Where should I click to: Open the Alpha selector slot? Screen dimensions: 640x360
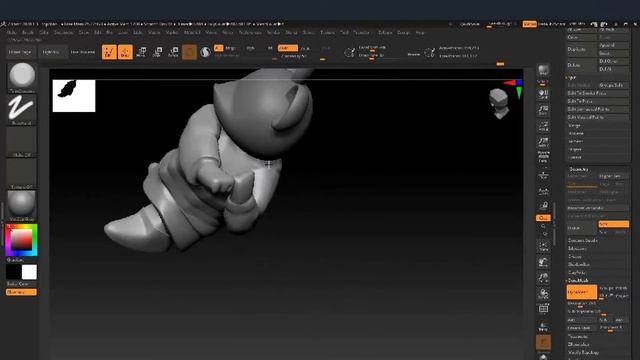(x=22, y=141)
